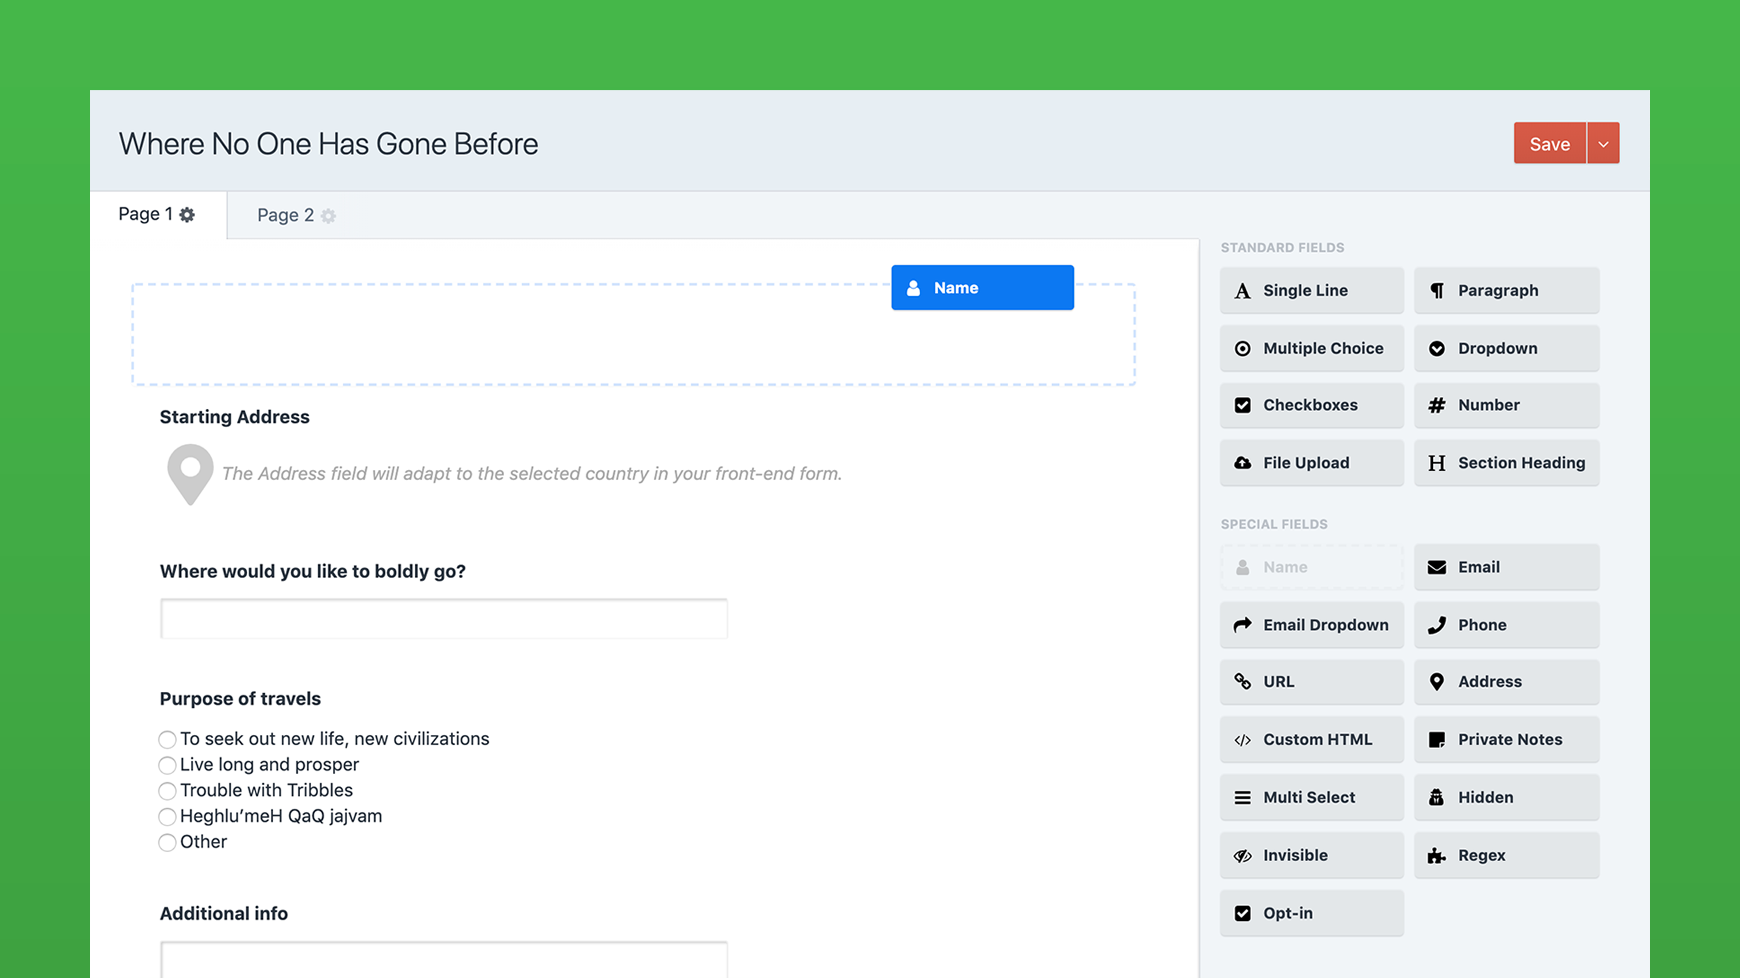Image resolution: width=1740 pixels, height=978 pixels.
Task: Click the Custom HTML code icon
Action: click(x=1242, y=740)
